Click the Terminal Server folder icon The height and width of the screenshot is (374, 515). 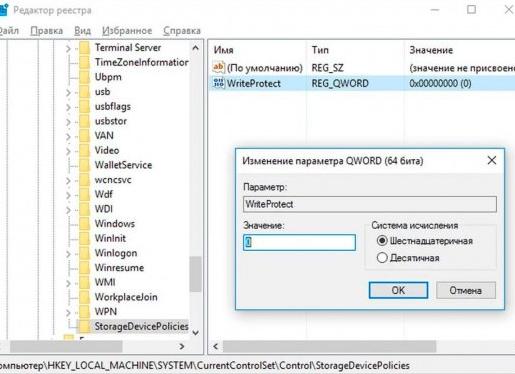click(85, 48)
